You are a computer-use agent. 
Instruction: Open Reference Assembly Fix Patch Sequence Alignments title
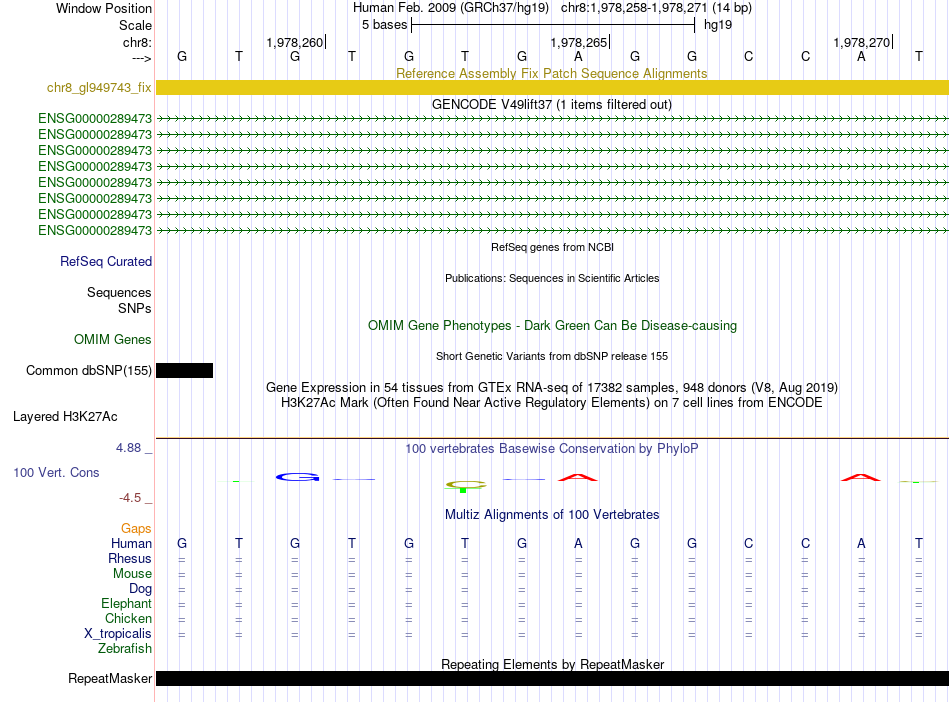coord(551,73)
